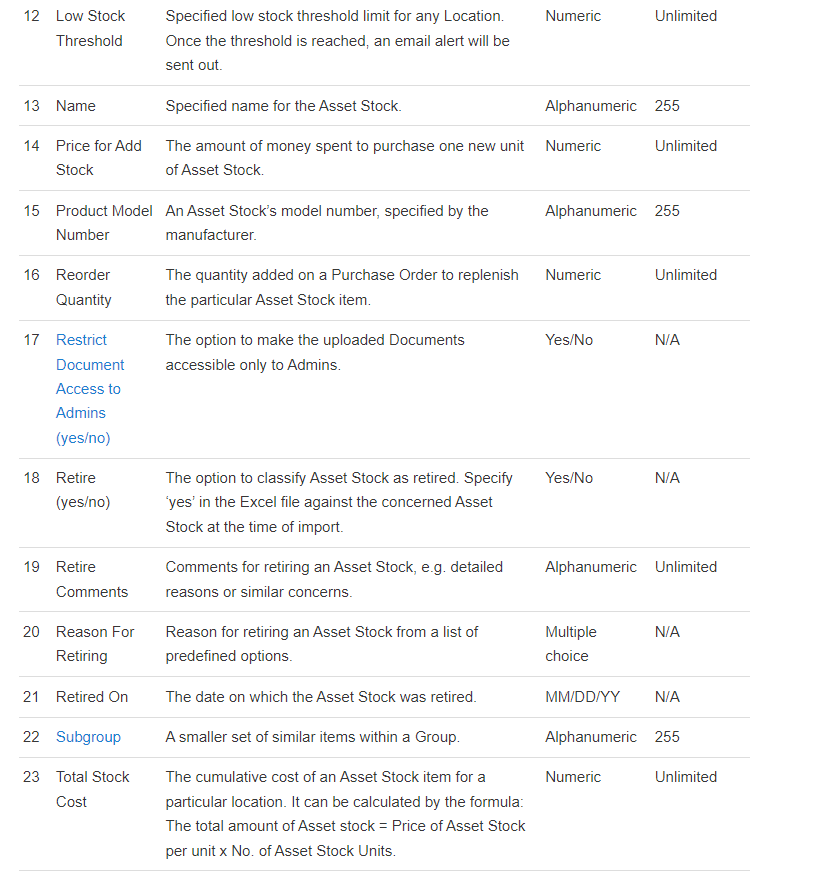This screenshot has width=826, height=874.
Task: Select the MM/DD/YY format cell
Action: pyautogui.click(x=582, y=697)
